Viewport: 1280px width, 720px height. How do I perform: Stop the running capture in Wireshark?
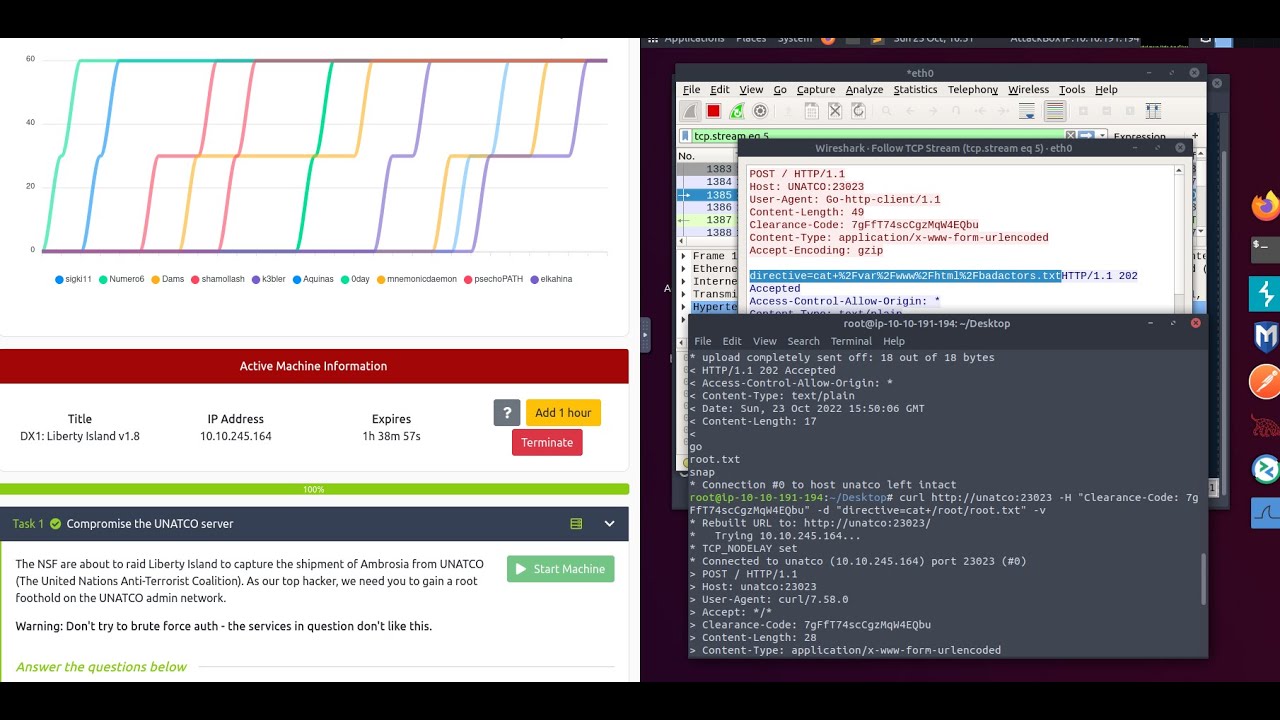[713, 111]
